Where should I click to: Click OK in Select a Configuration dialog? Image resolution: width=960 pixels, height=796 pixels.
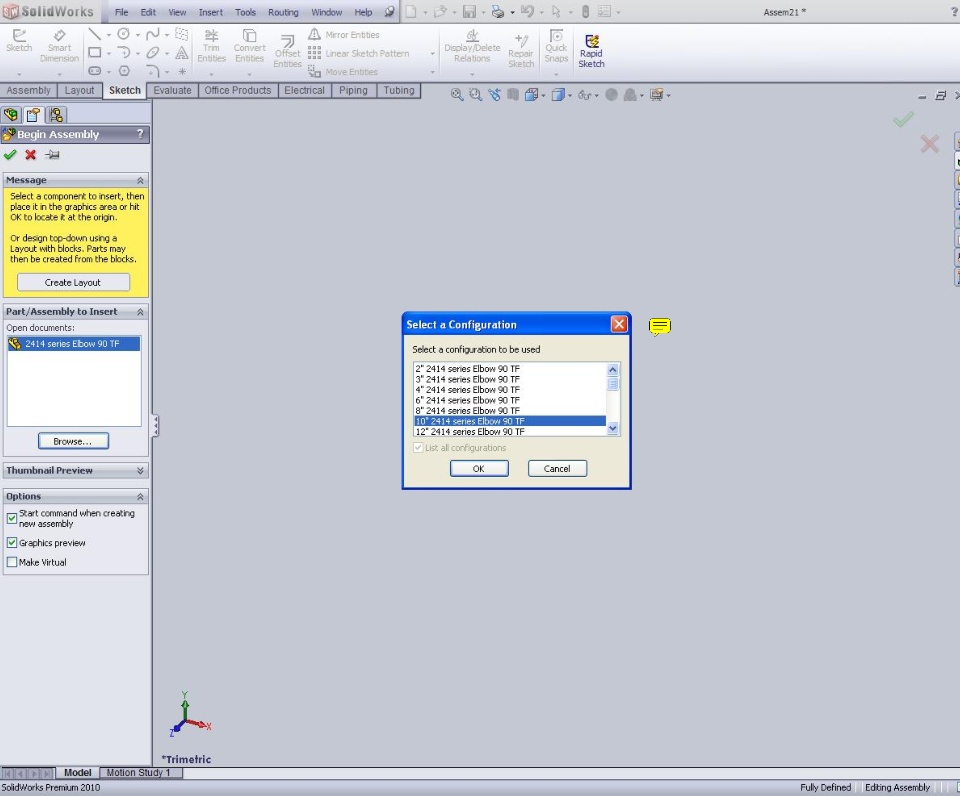tap(479, 468)
